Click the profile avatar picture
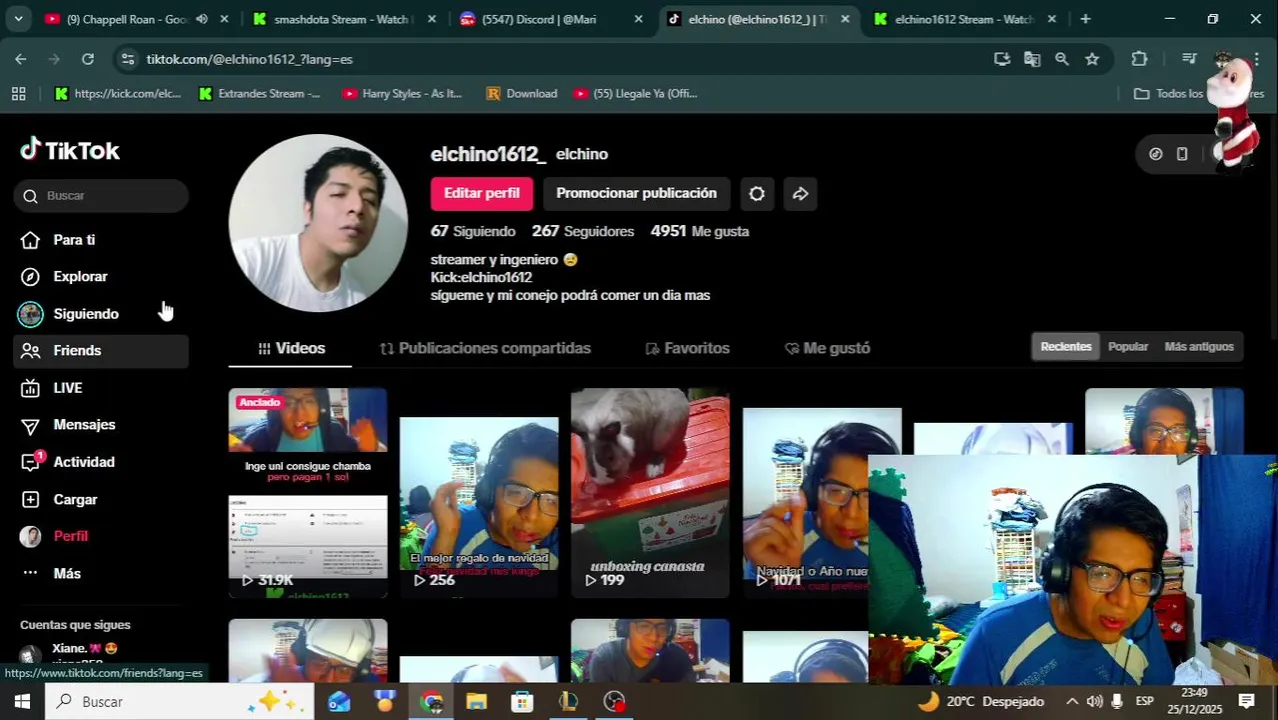Image resolution: width=1278 pixels, height=720 pixels. point(318,223)
